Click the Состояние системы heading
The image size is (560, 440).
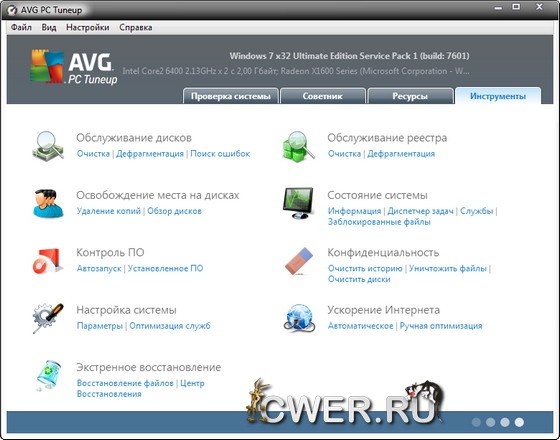coord(377,195)
